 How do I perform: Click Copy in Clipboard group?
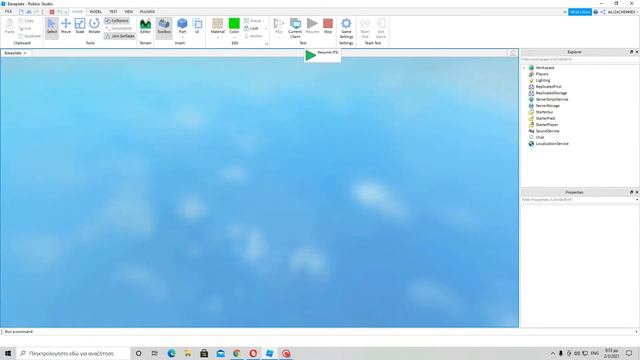(26, 20)
